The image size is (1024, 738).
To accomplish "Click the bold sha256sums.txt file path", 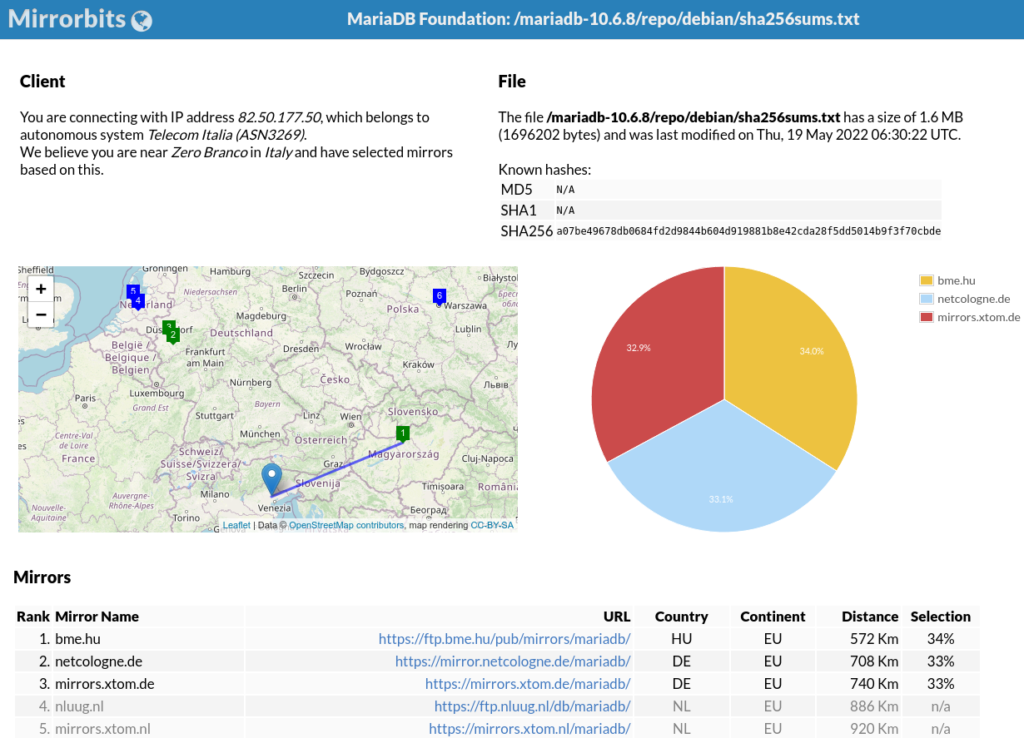I will (x=693, y=117).
